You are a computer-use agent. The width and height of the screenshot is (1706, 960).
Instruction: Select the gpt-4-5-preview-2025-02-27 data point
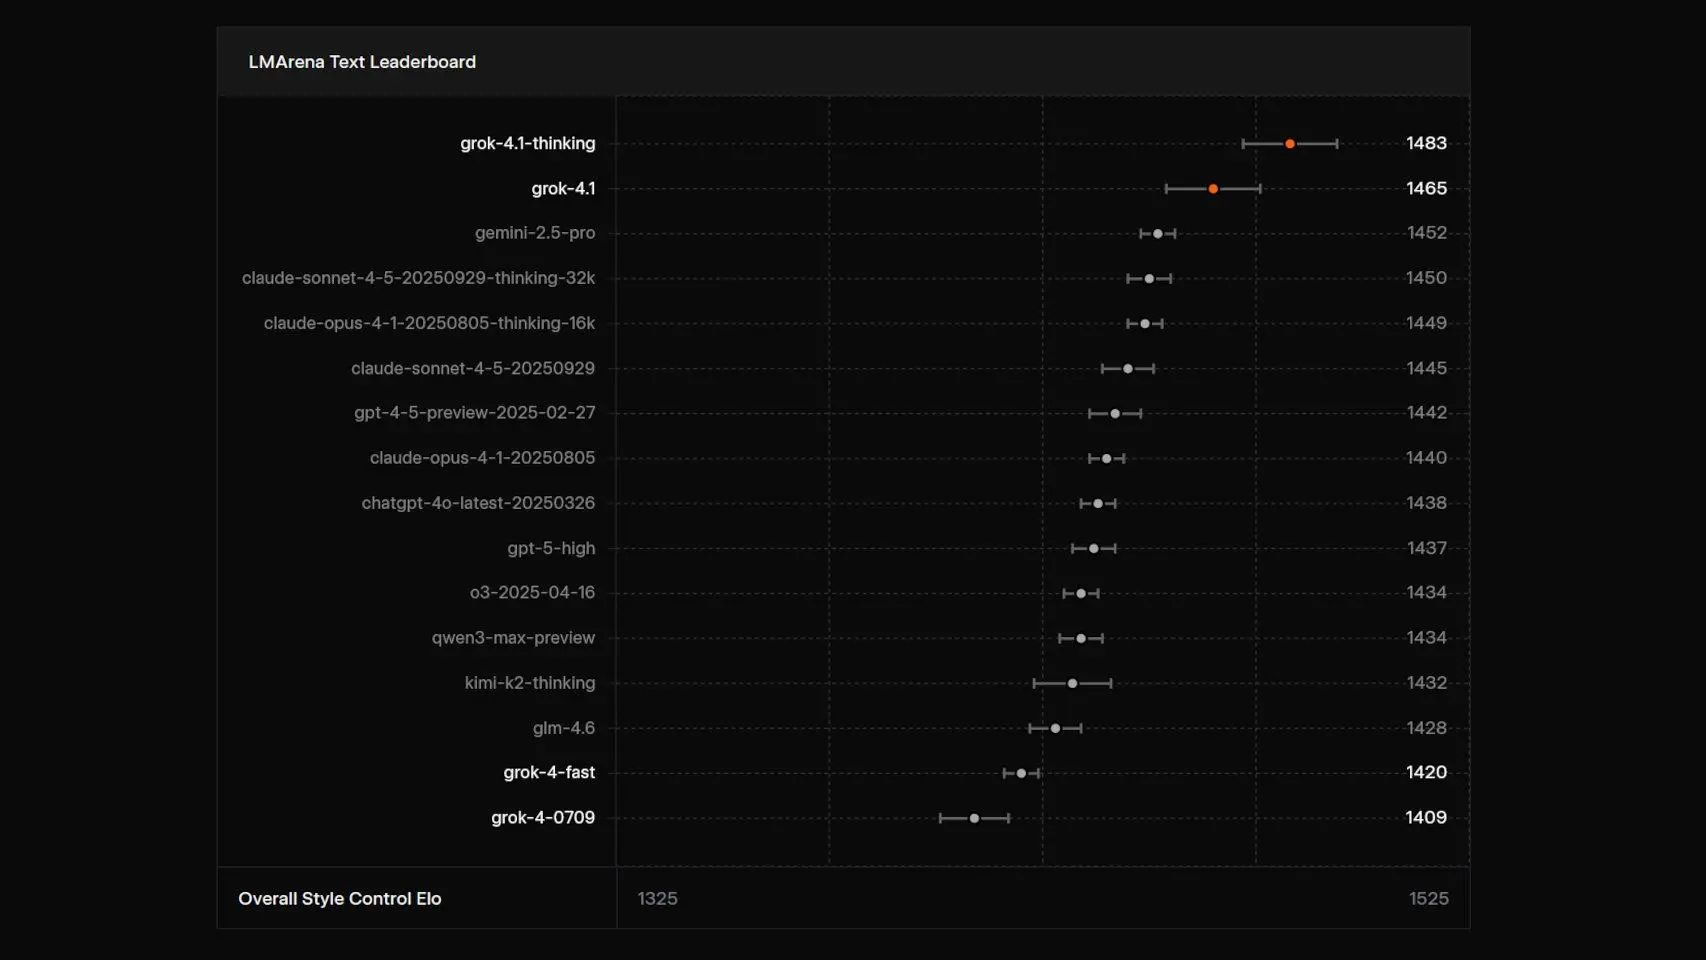point(1115,414)
